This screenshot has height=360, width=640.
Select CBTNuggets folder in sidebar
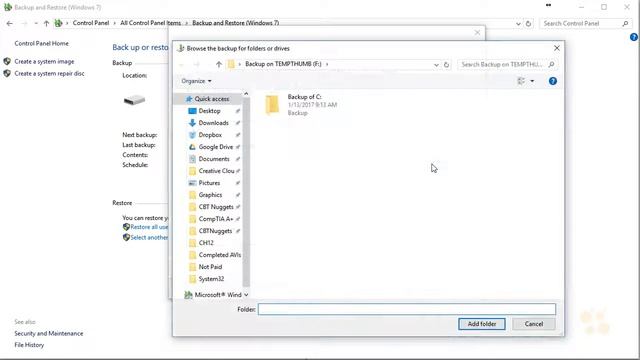(x=215, y=231)
